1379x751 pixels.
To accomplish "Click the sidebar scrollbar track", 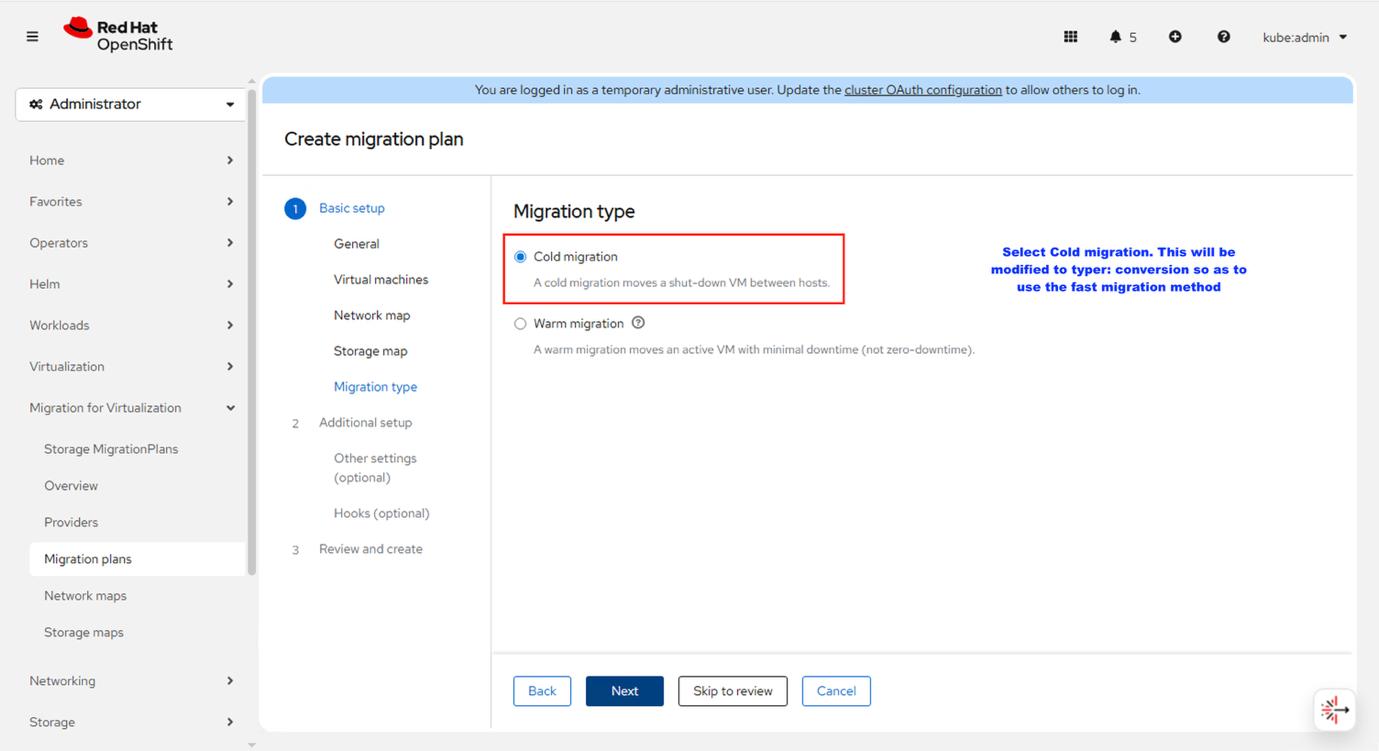I will (251, 400).
